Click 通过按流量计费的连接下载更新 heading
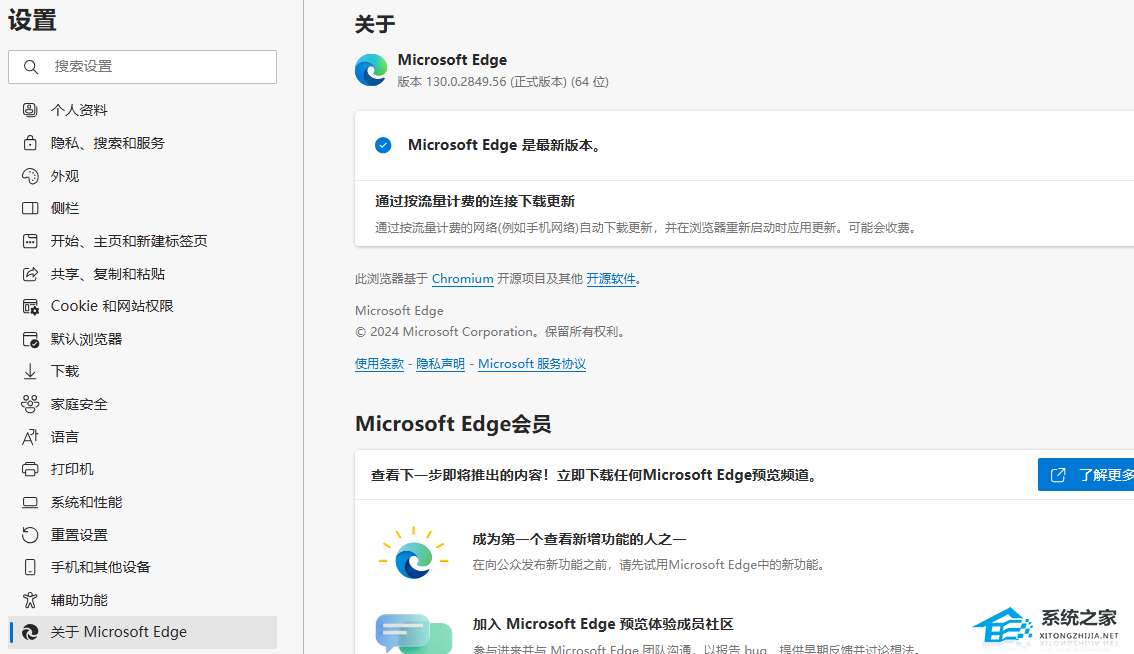This screenshot has width=1134, height=654. (475, 202)
